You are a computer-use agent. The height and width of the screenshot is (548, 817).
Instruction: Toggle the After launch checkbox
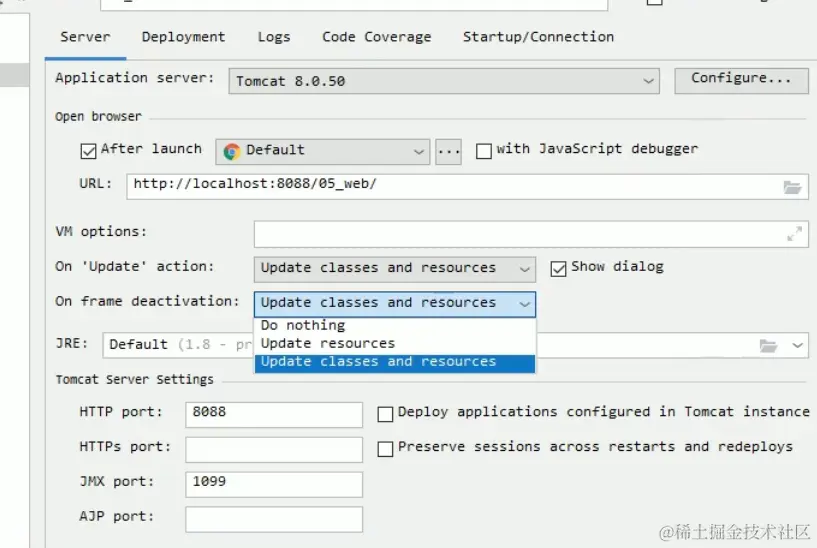tap(88, 151)
